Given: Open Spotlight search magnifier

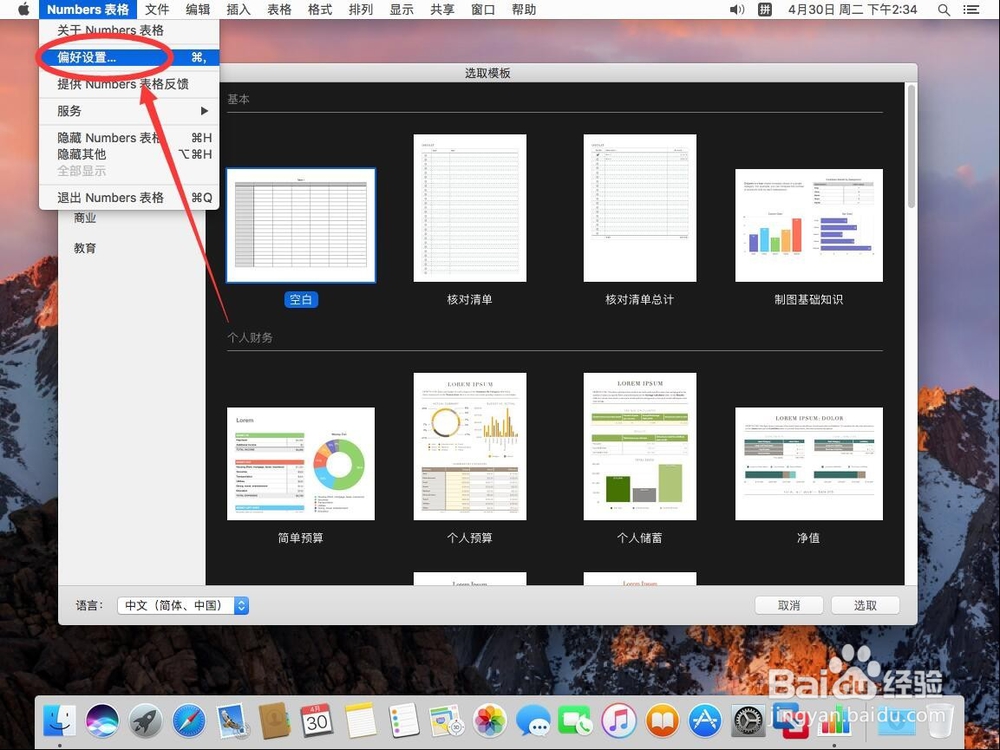Looking at the screenshot, I should (x=944, y=10).
